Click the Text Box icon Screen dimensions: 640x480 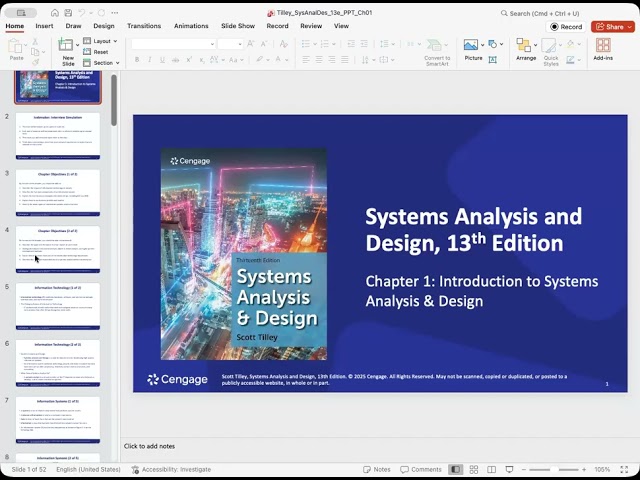(493, 60)
